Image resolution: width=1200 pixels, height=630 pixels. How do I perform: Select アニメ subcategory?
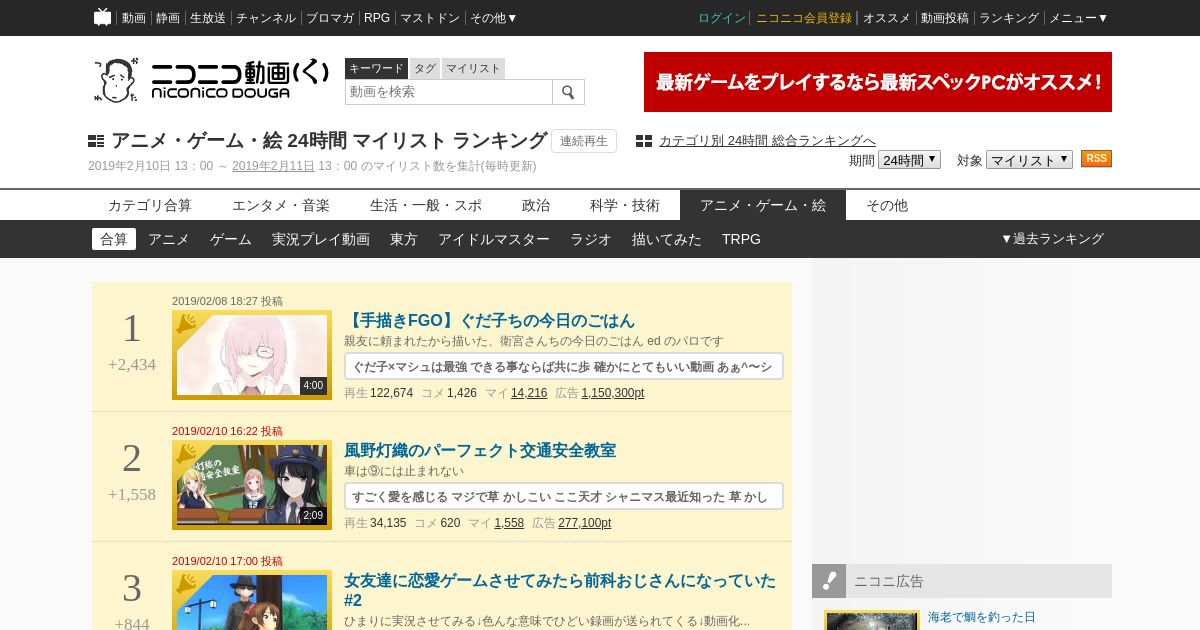[x=169, y=239]
